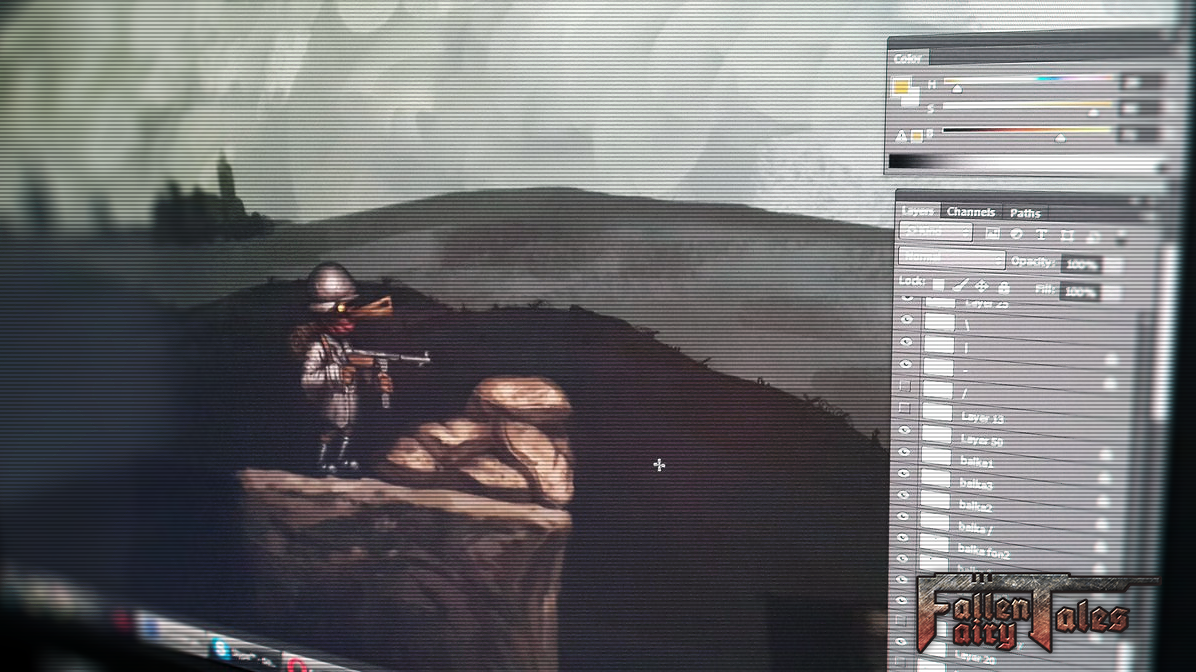The image size is (1196, 672).
Task: Click the thumbnail of the "/" layer
Action: click(938, 390)
